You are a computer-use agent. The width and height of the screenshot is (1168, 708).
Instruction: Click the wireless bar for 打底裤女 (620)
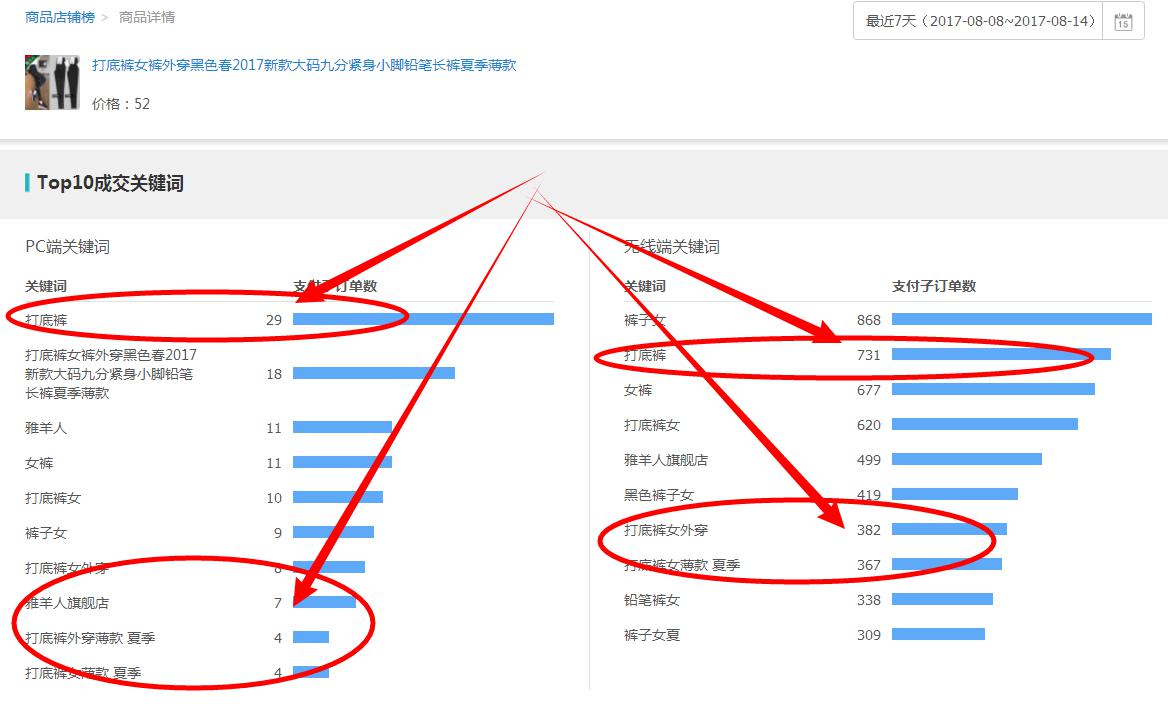[984, 424]
